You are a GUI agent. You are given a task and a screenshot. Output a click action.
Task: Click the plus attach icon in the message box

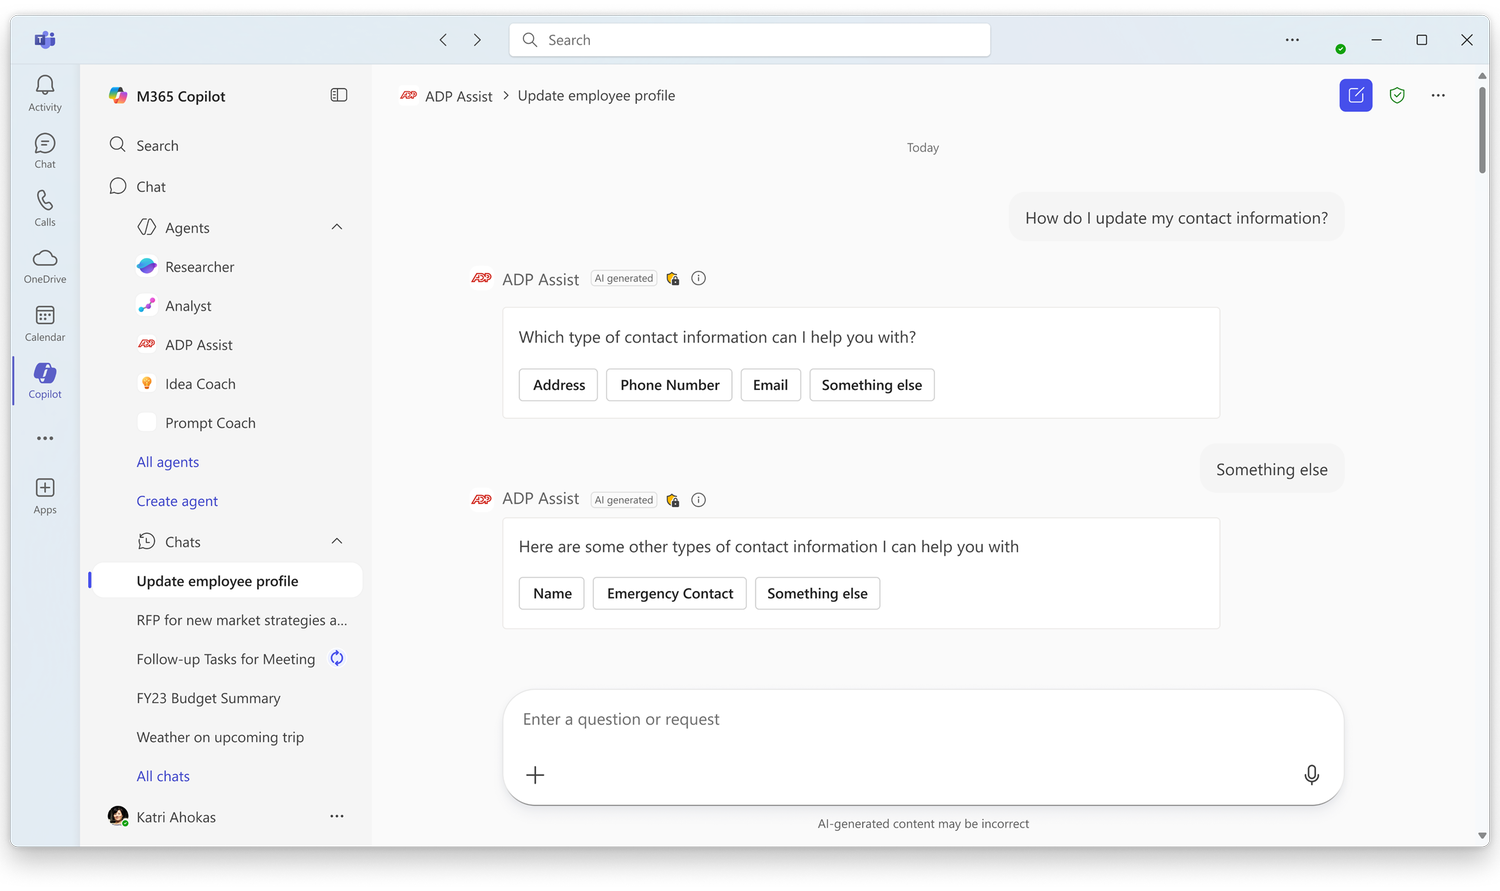pos(535,775)
